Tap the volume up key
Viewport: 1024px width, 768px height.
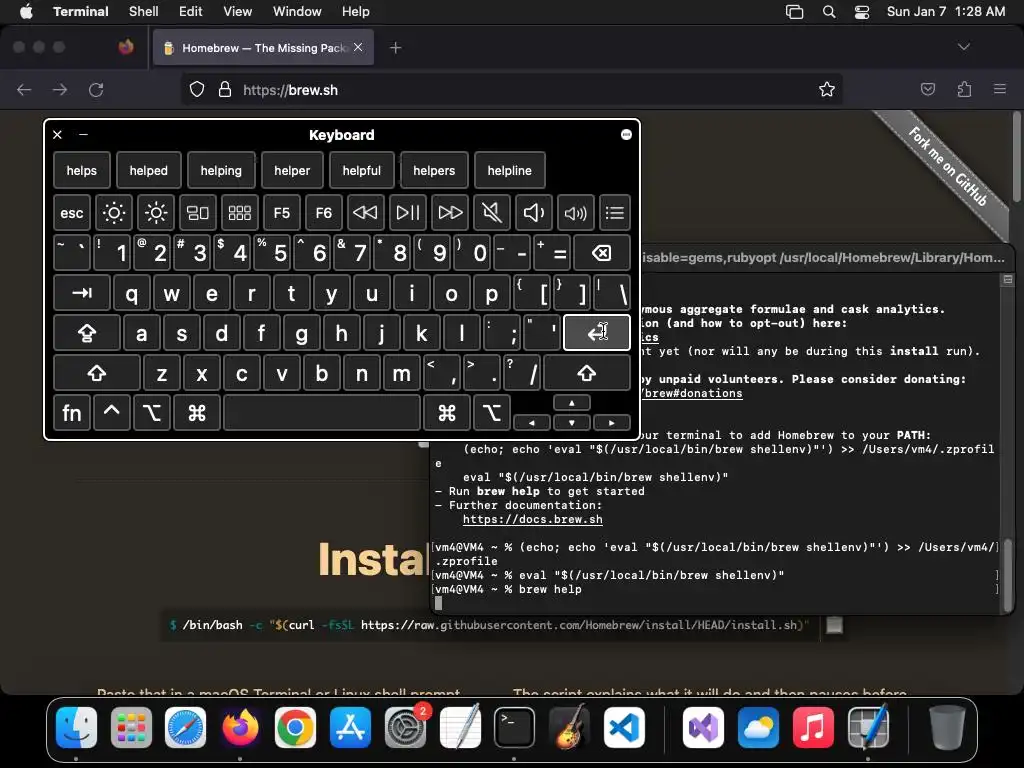click(575, 212)
